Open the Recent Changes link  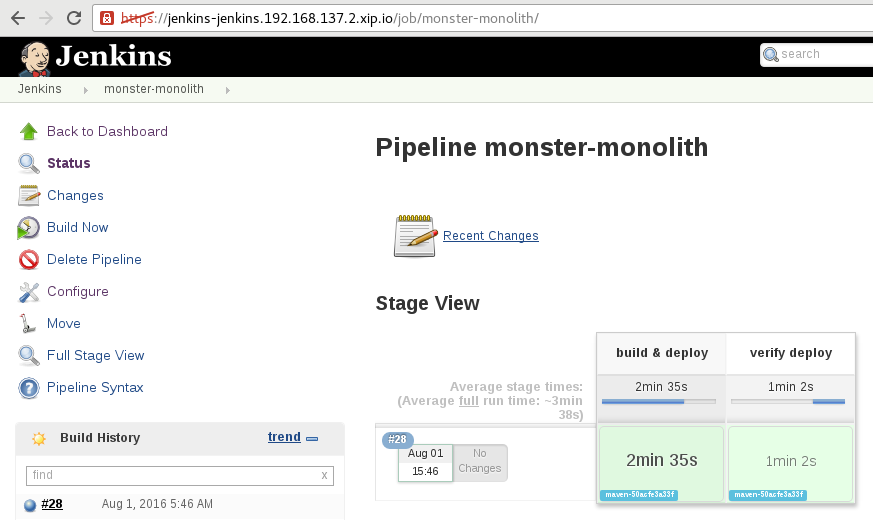[x=490, y=236]
